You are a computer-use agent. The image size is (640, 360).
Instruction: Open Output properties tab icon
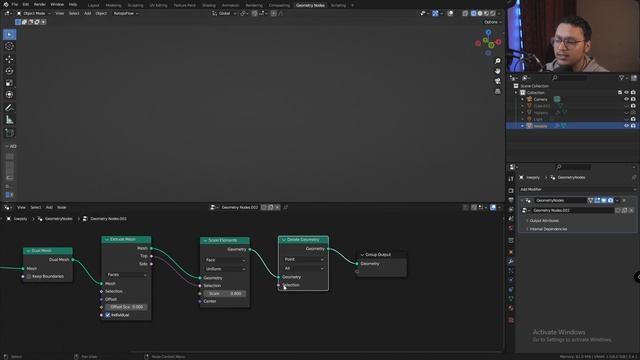[x=511, y=200]
